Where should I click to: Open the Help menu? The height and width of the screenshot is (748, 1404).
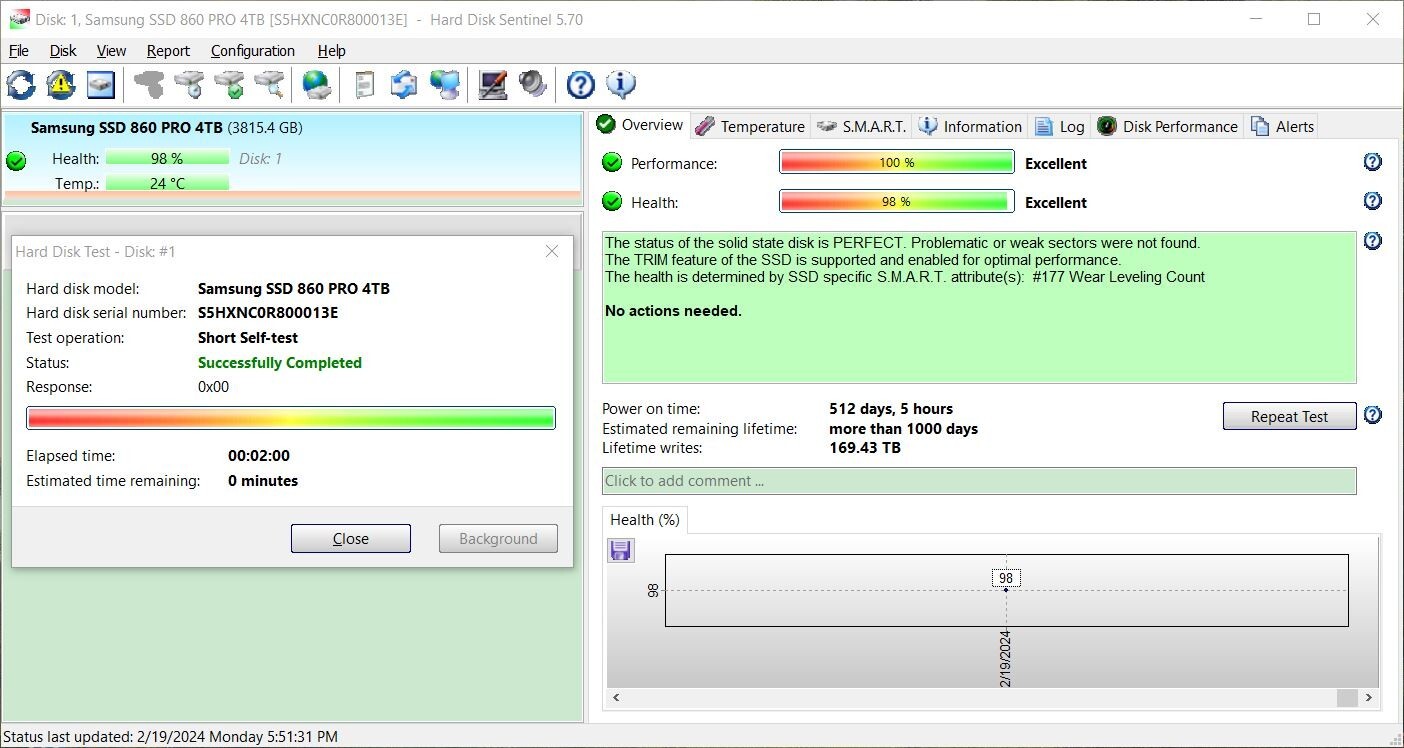point(332,51)
